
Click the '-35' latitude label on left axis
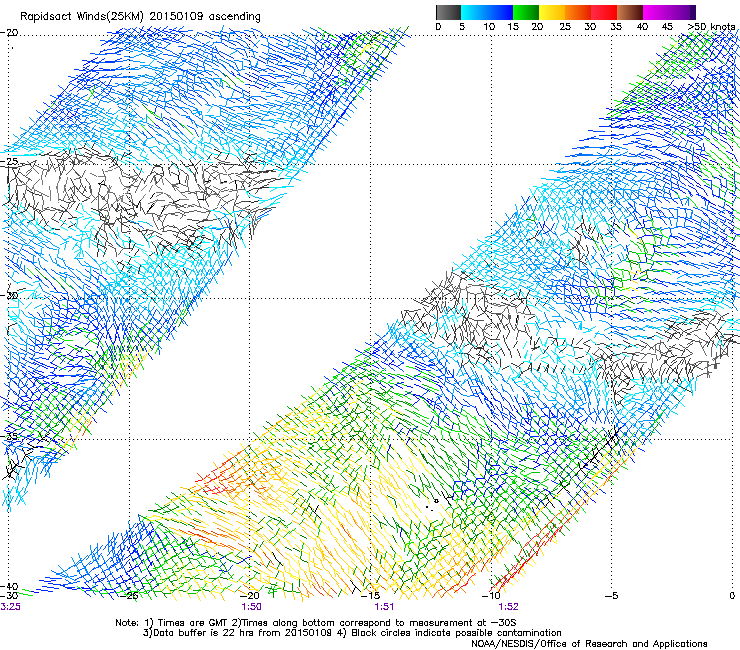(x=9, y=436)
